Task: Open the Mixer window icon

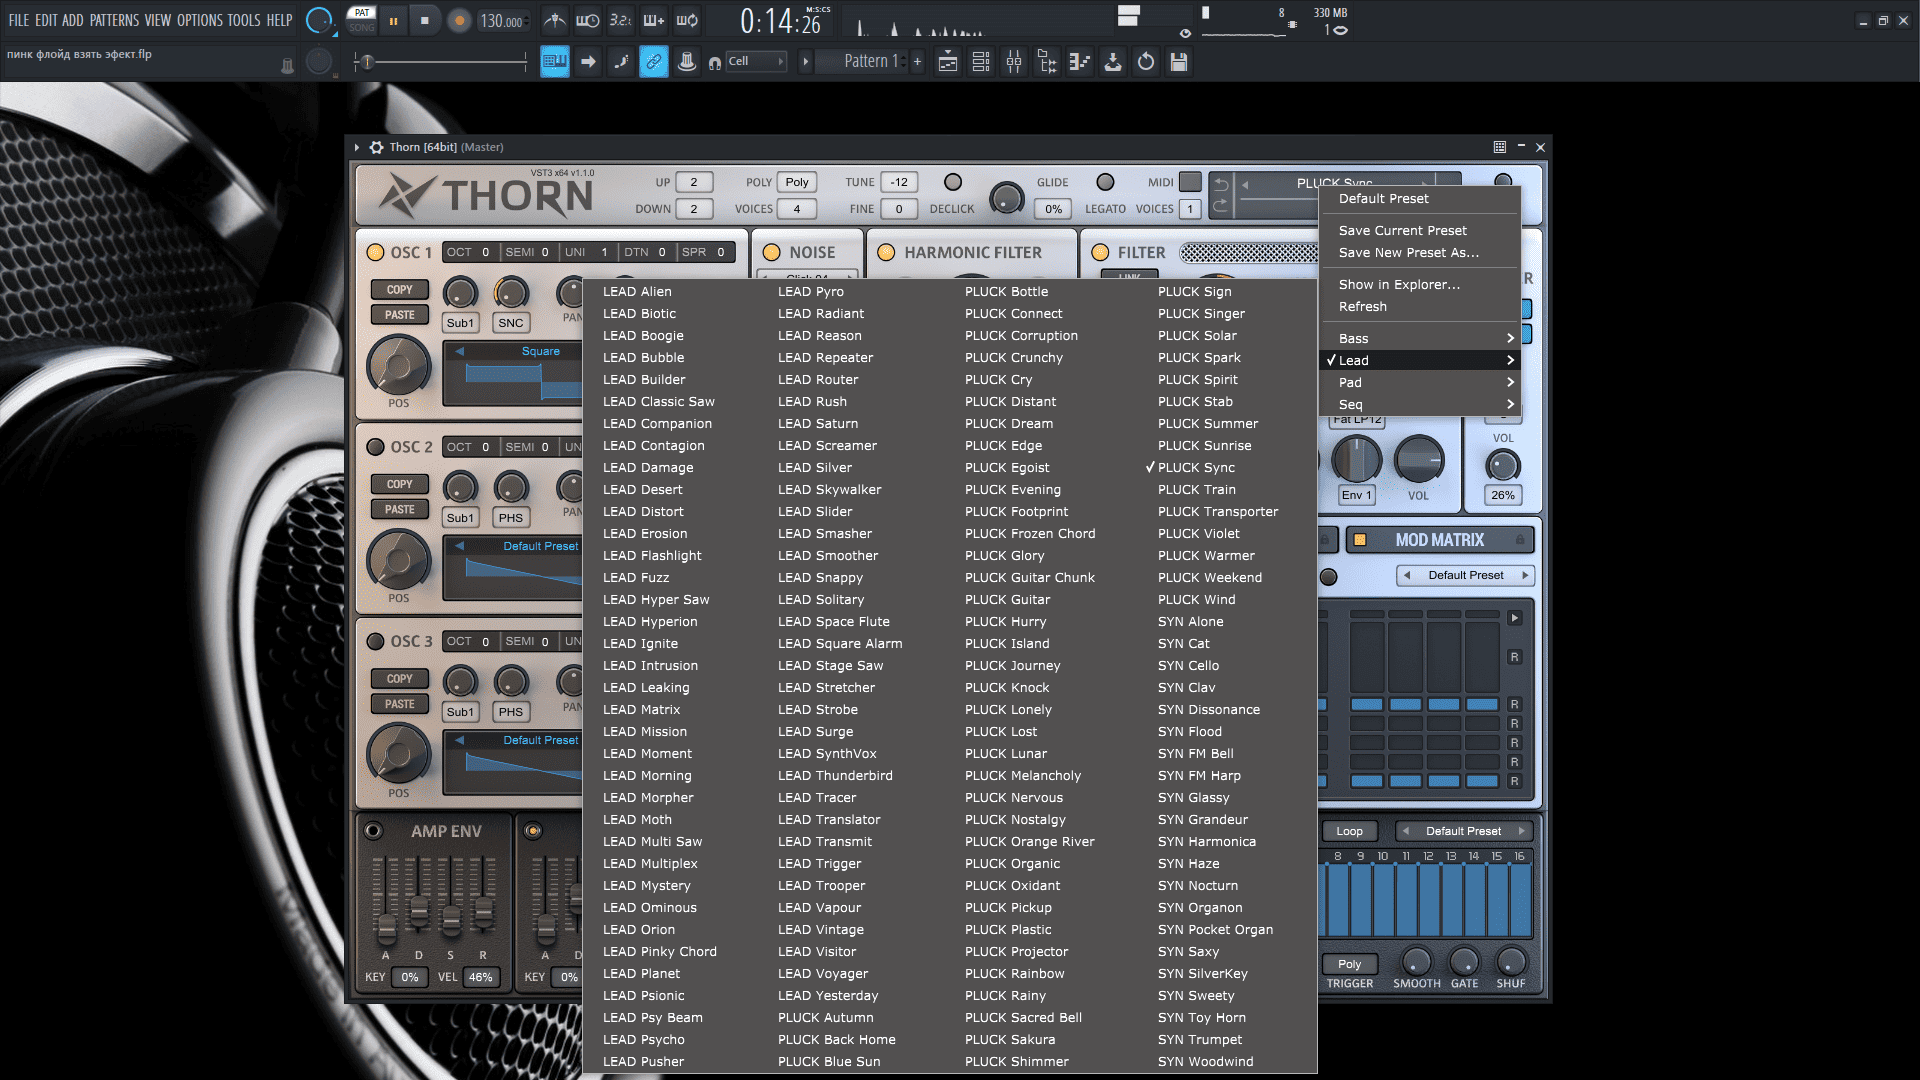Action: point(1014,62)
